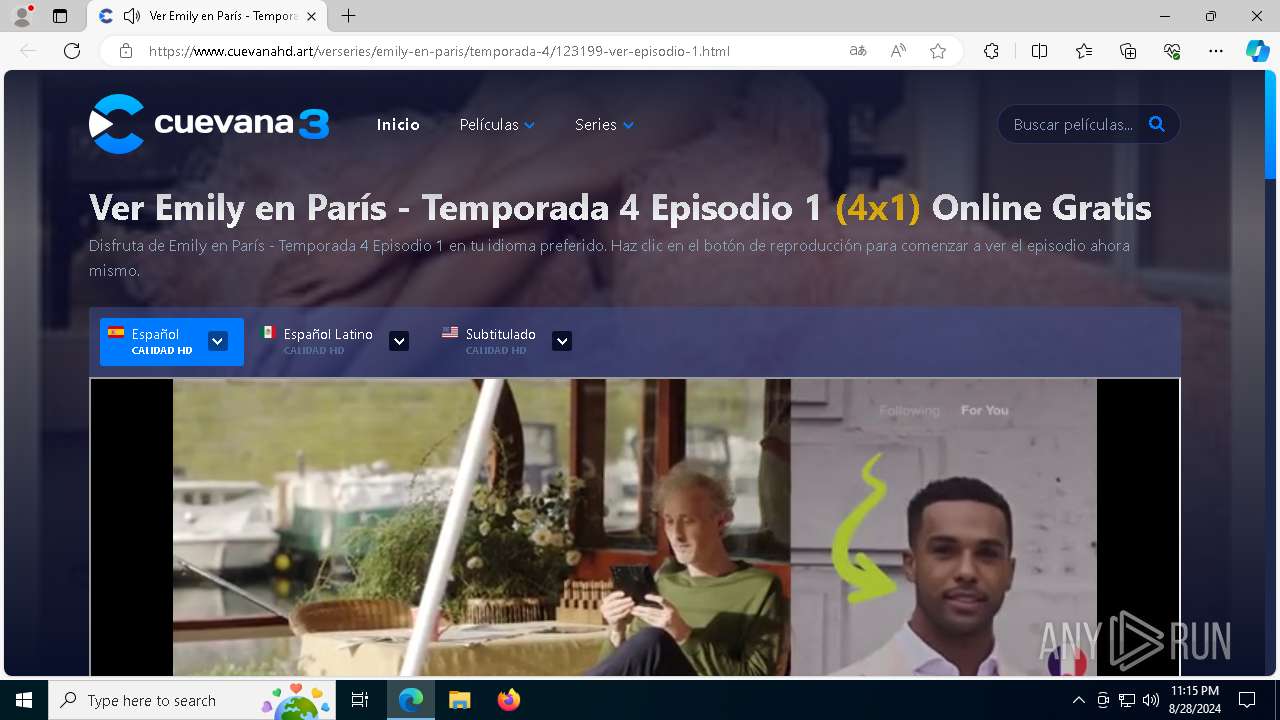The width and height of the screenshot is (1280, 720).
Task: Open the translate page icon
Action: 857,51
